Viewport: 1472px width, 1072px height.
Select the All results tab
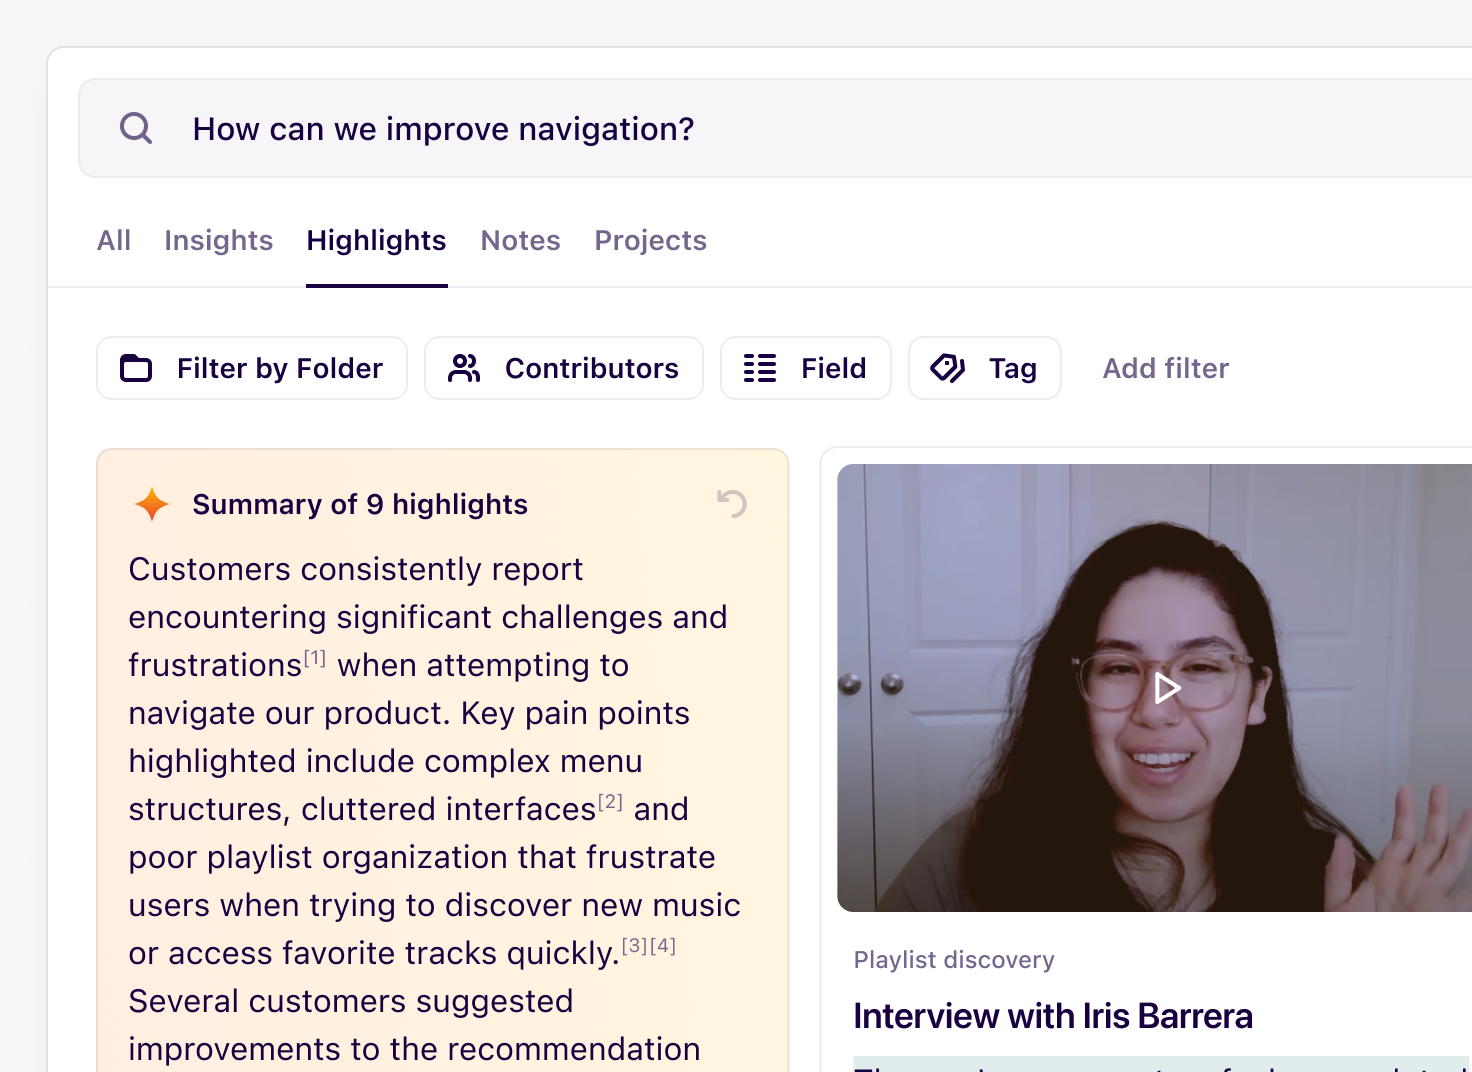tap(113, 240)
